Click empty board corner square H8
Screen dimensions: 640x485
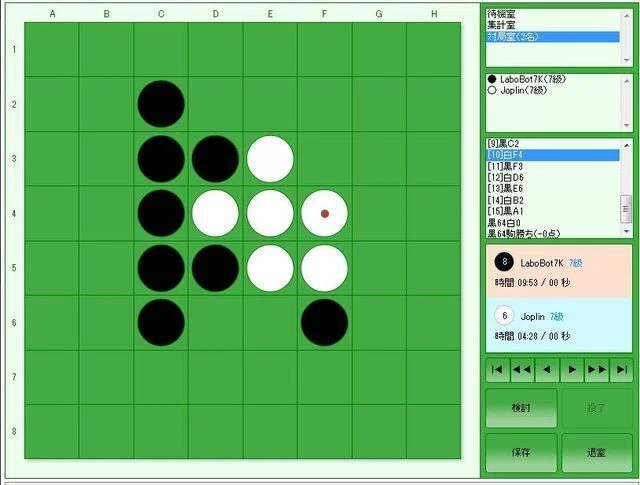pyautogui.click(x=434, y=432)
